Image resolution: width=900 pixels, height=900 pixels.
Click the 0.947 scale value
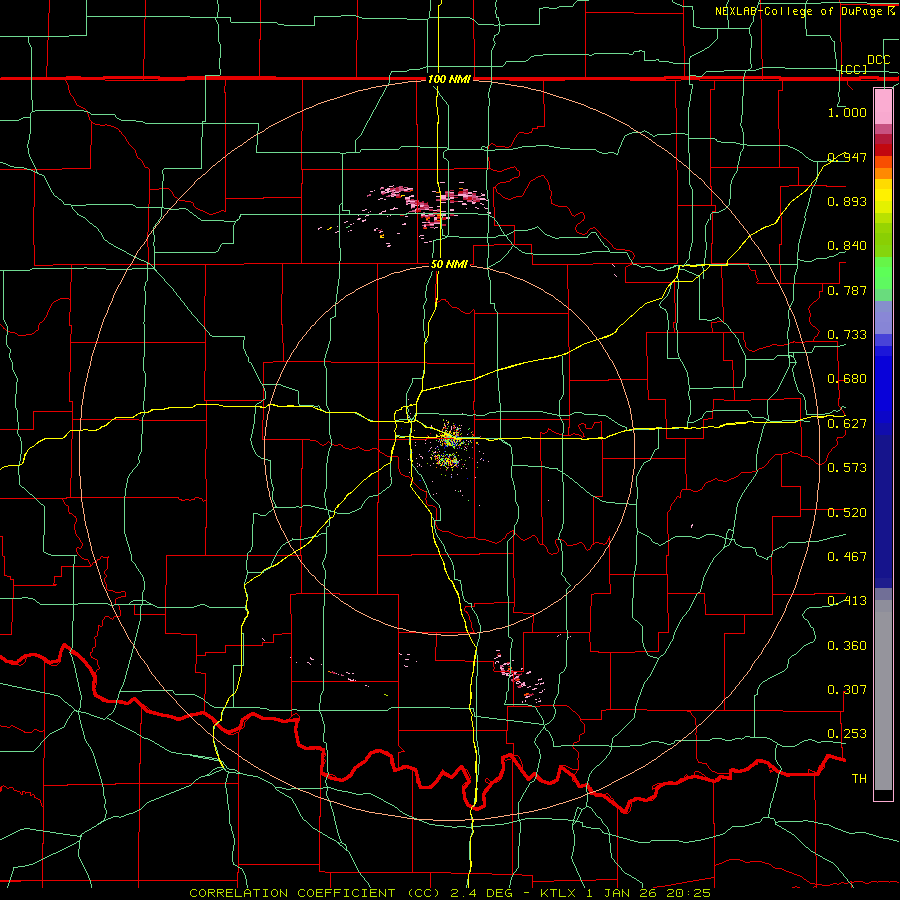[x=847, y=157]
